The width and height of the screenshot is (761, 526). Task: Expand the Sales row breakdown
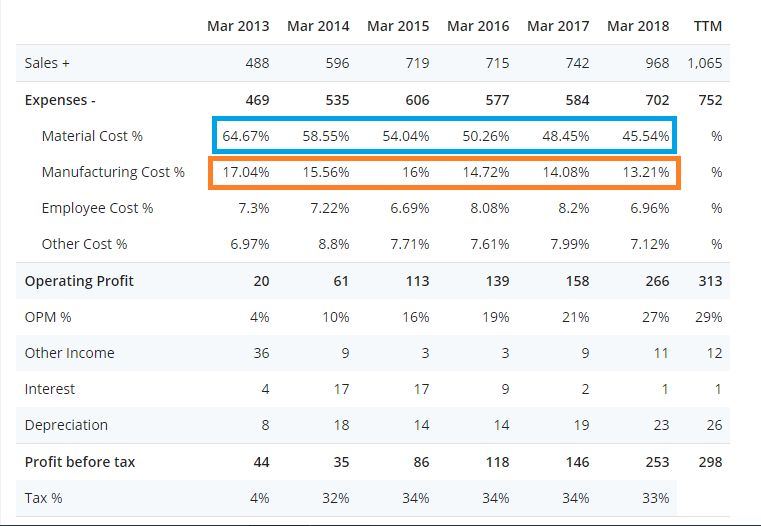coord(47,64)
